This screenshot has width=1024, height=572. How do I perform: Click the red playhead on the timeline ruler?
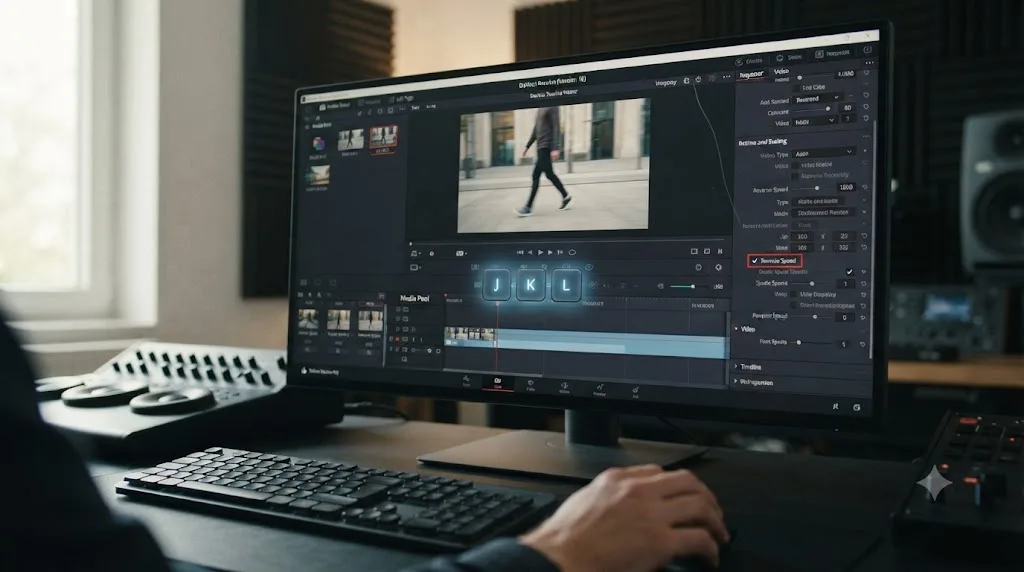497,302
